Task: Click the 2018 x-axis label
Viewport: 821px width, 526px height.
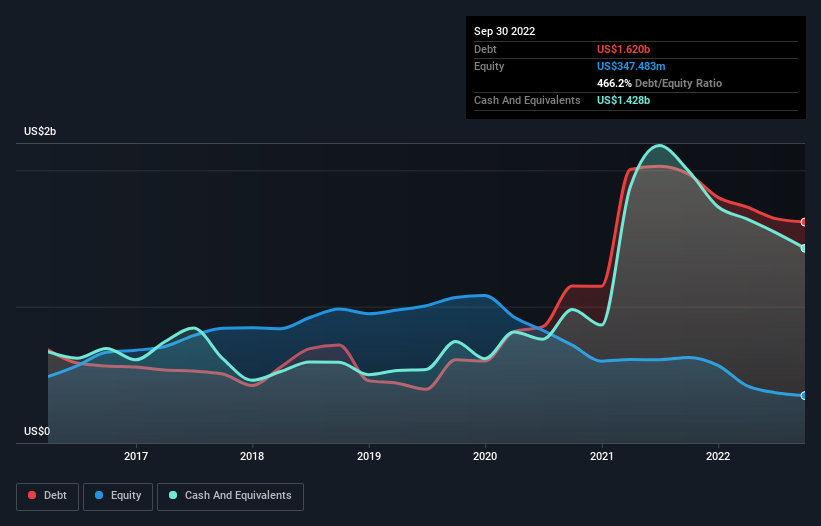Action: (x=252, y=456)
